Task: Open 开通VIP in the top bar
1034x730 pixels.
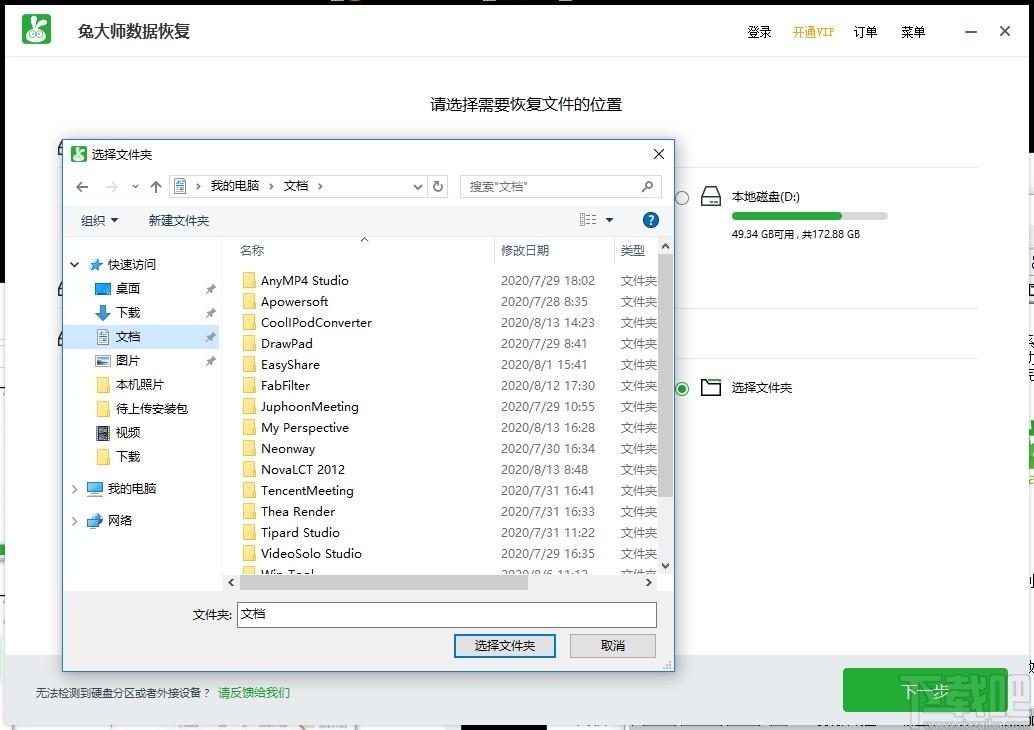Action: pos(813,32)
